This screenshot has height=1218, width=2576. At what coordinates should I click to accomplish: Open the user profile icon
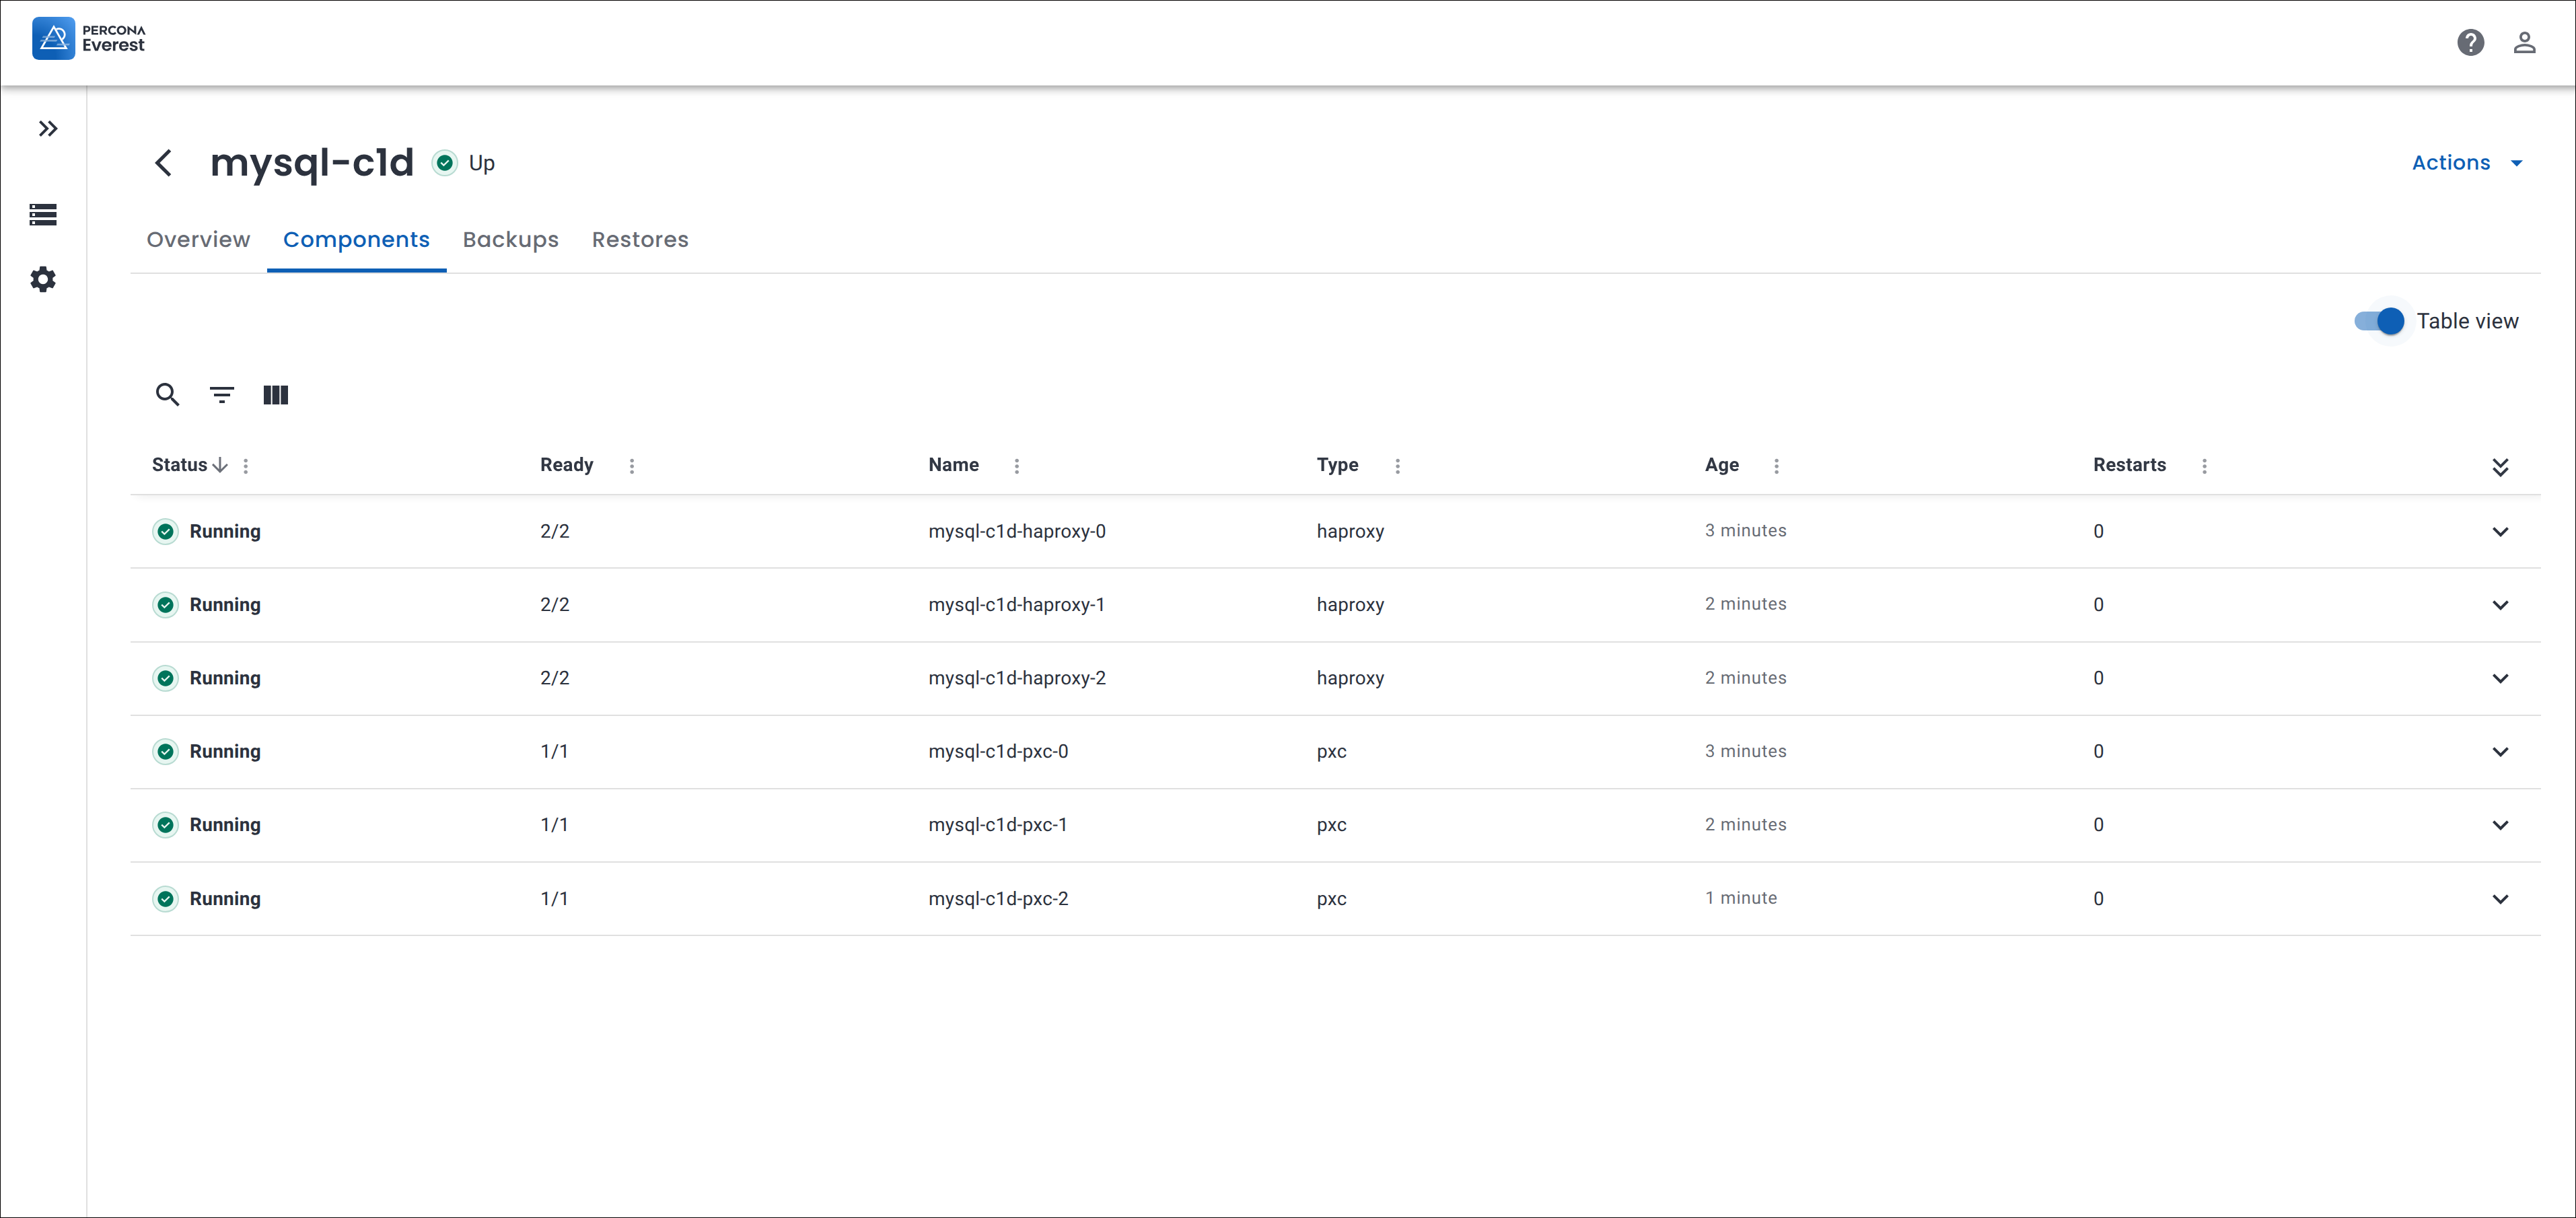pyautogui.click(x=2523, y=42)
